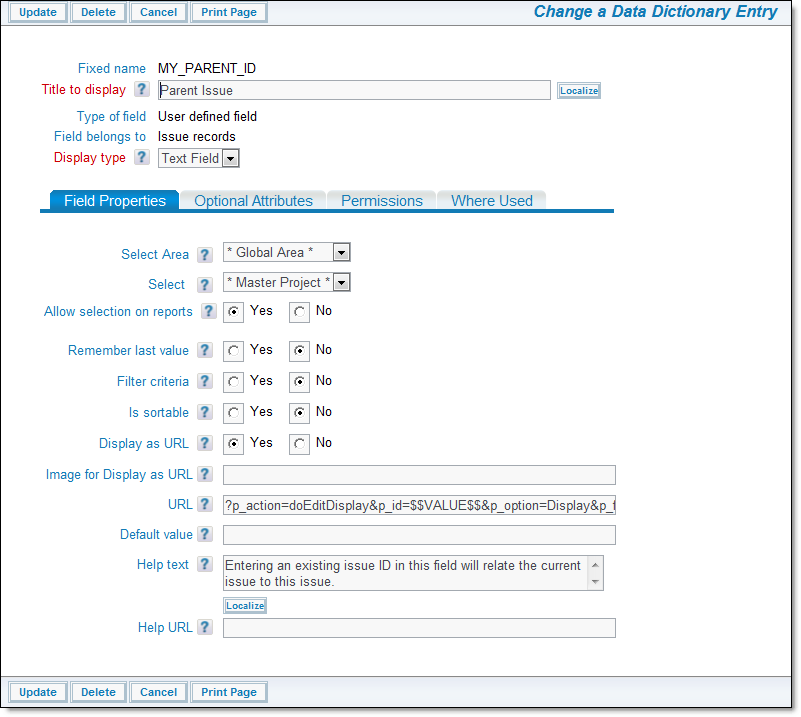Show help for Filter criteria field

(x=205, y=382)
